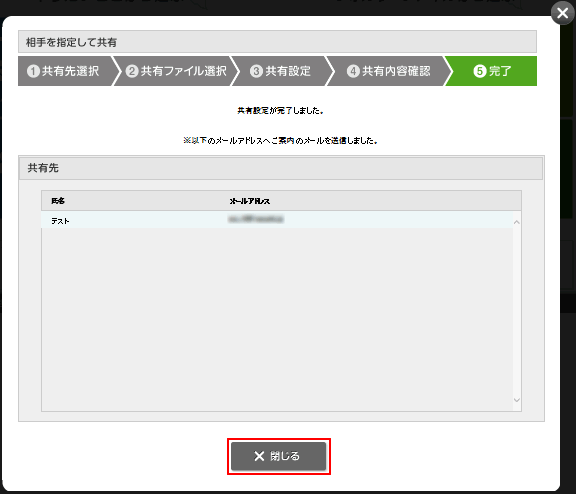
Task: Select step 4 共有内容確認
Action: click(388, 71)
